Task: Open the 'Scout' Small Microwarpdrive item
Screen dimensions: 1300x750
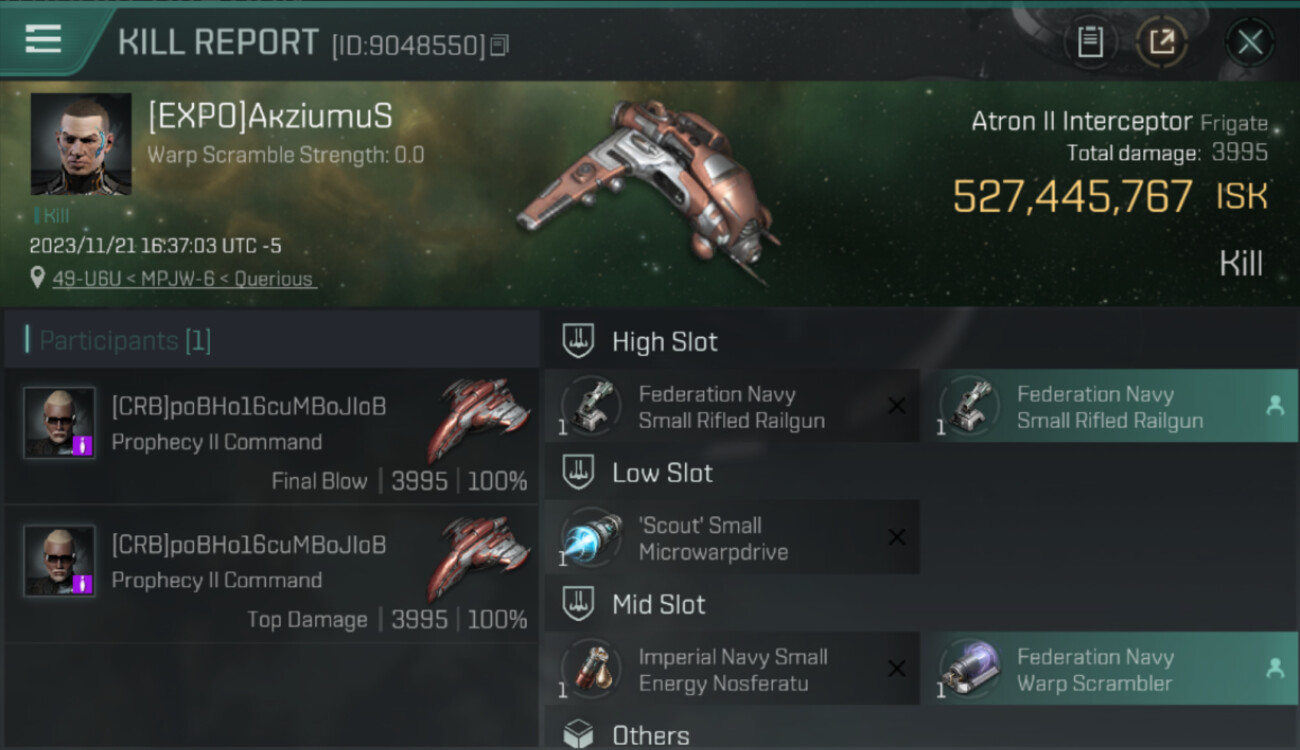Action: tap(732, 538)
